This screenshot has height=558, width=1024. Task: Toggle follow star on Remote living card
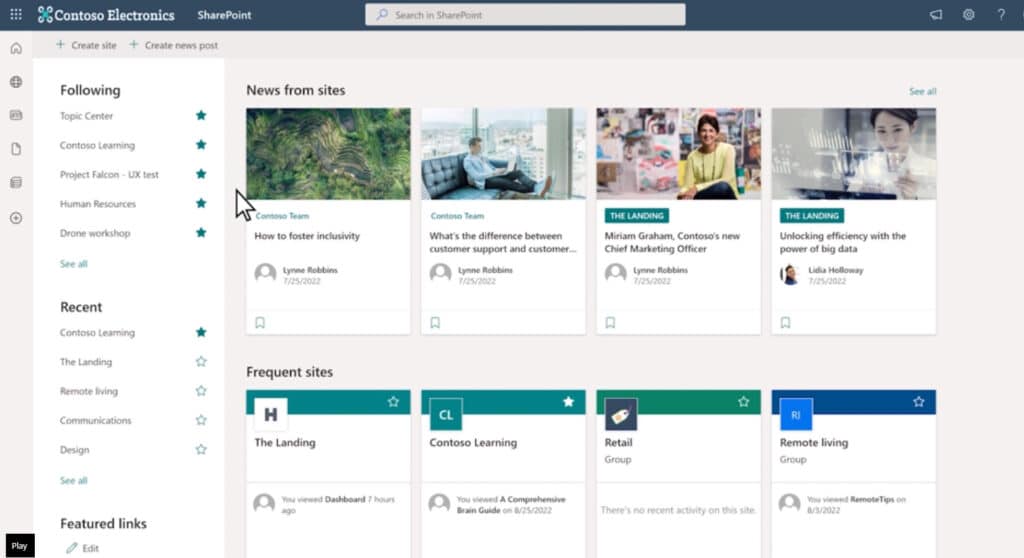tap(918, 402)
